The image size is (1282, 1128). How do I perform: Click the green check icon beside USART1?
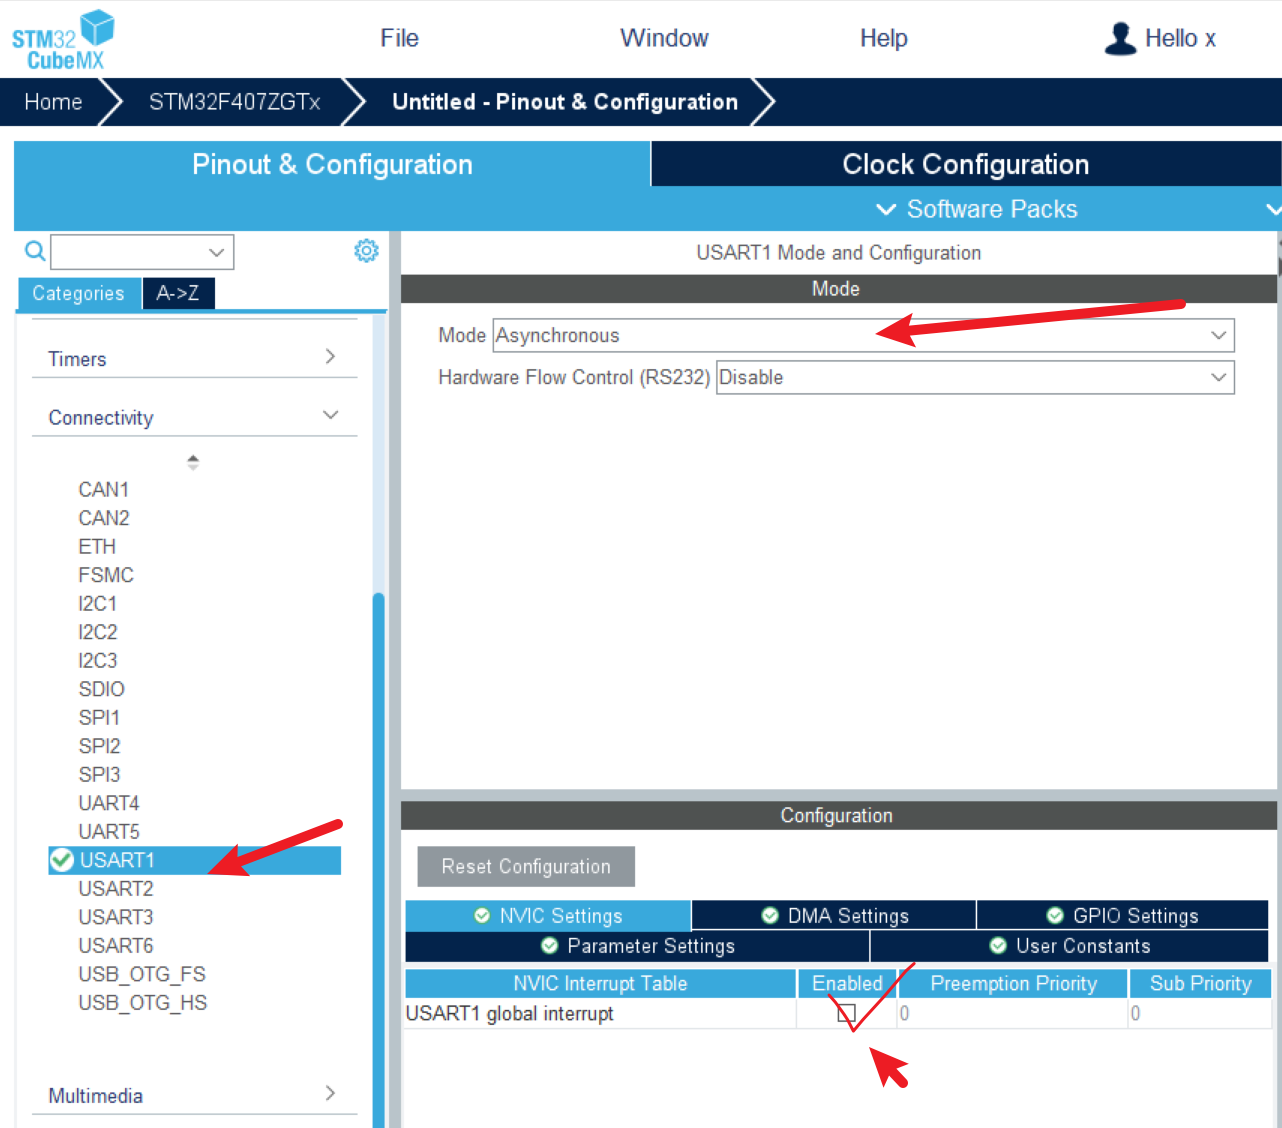point(62,860)
